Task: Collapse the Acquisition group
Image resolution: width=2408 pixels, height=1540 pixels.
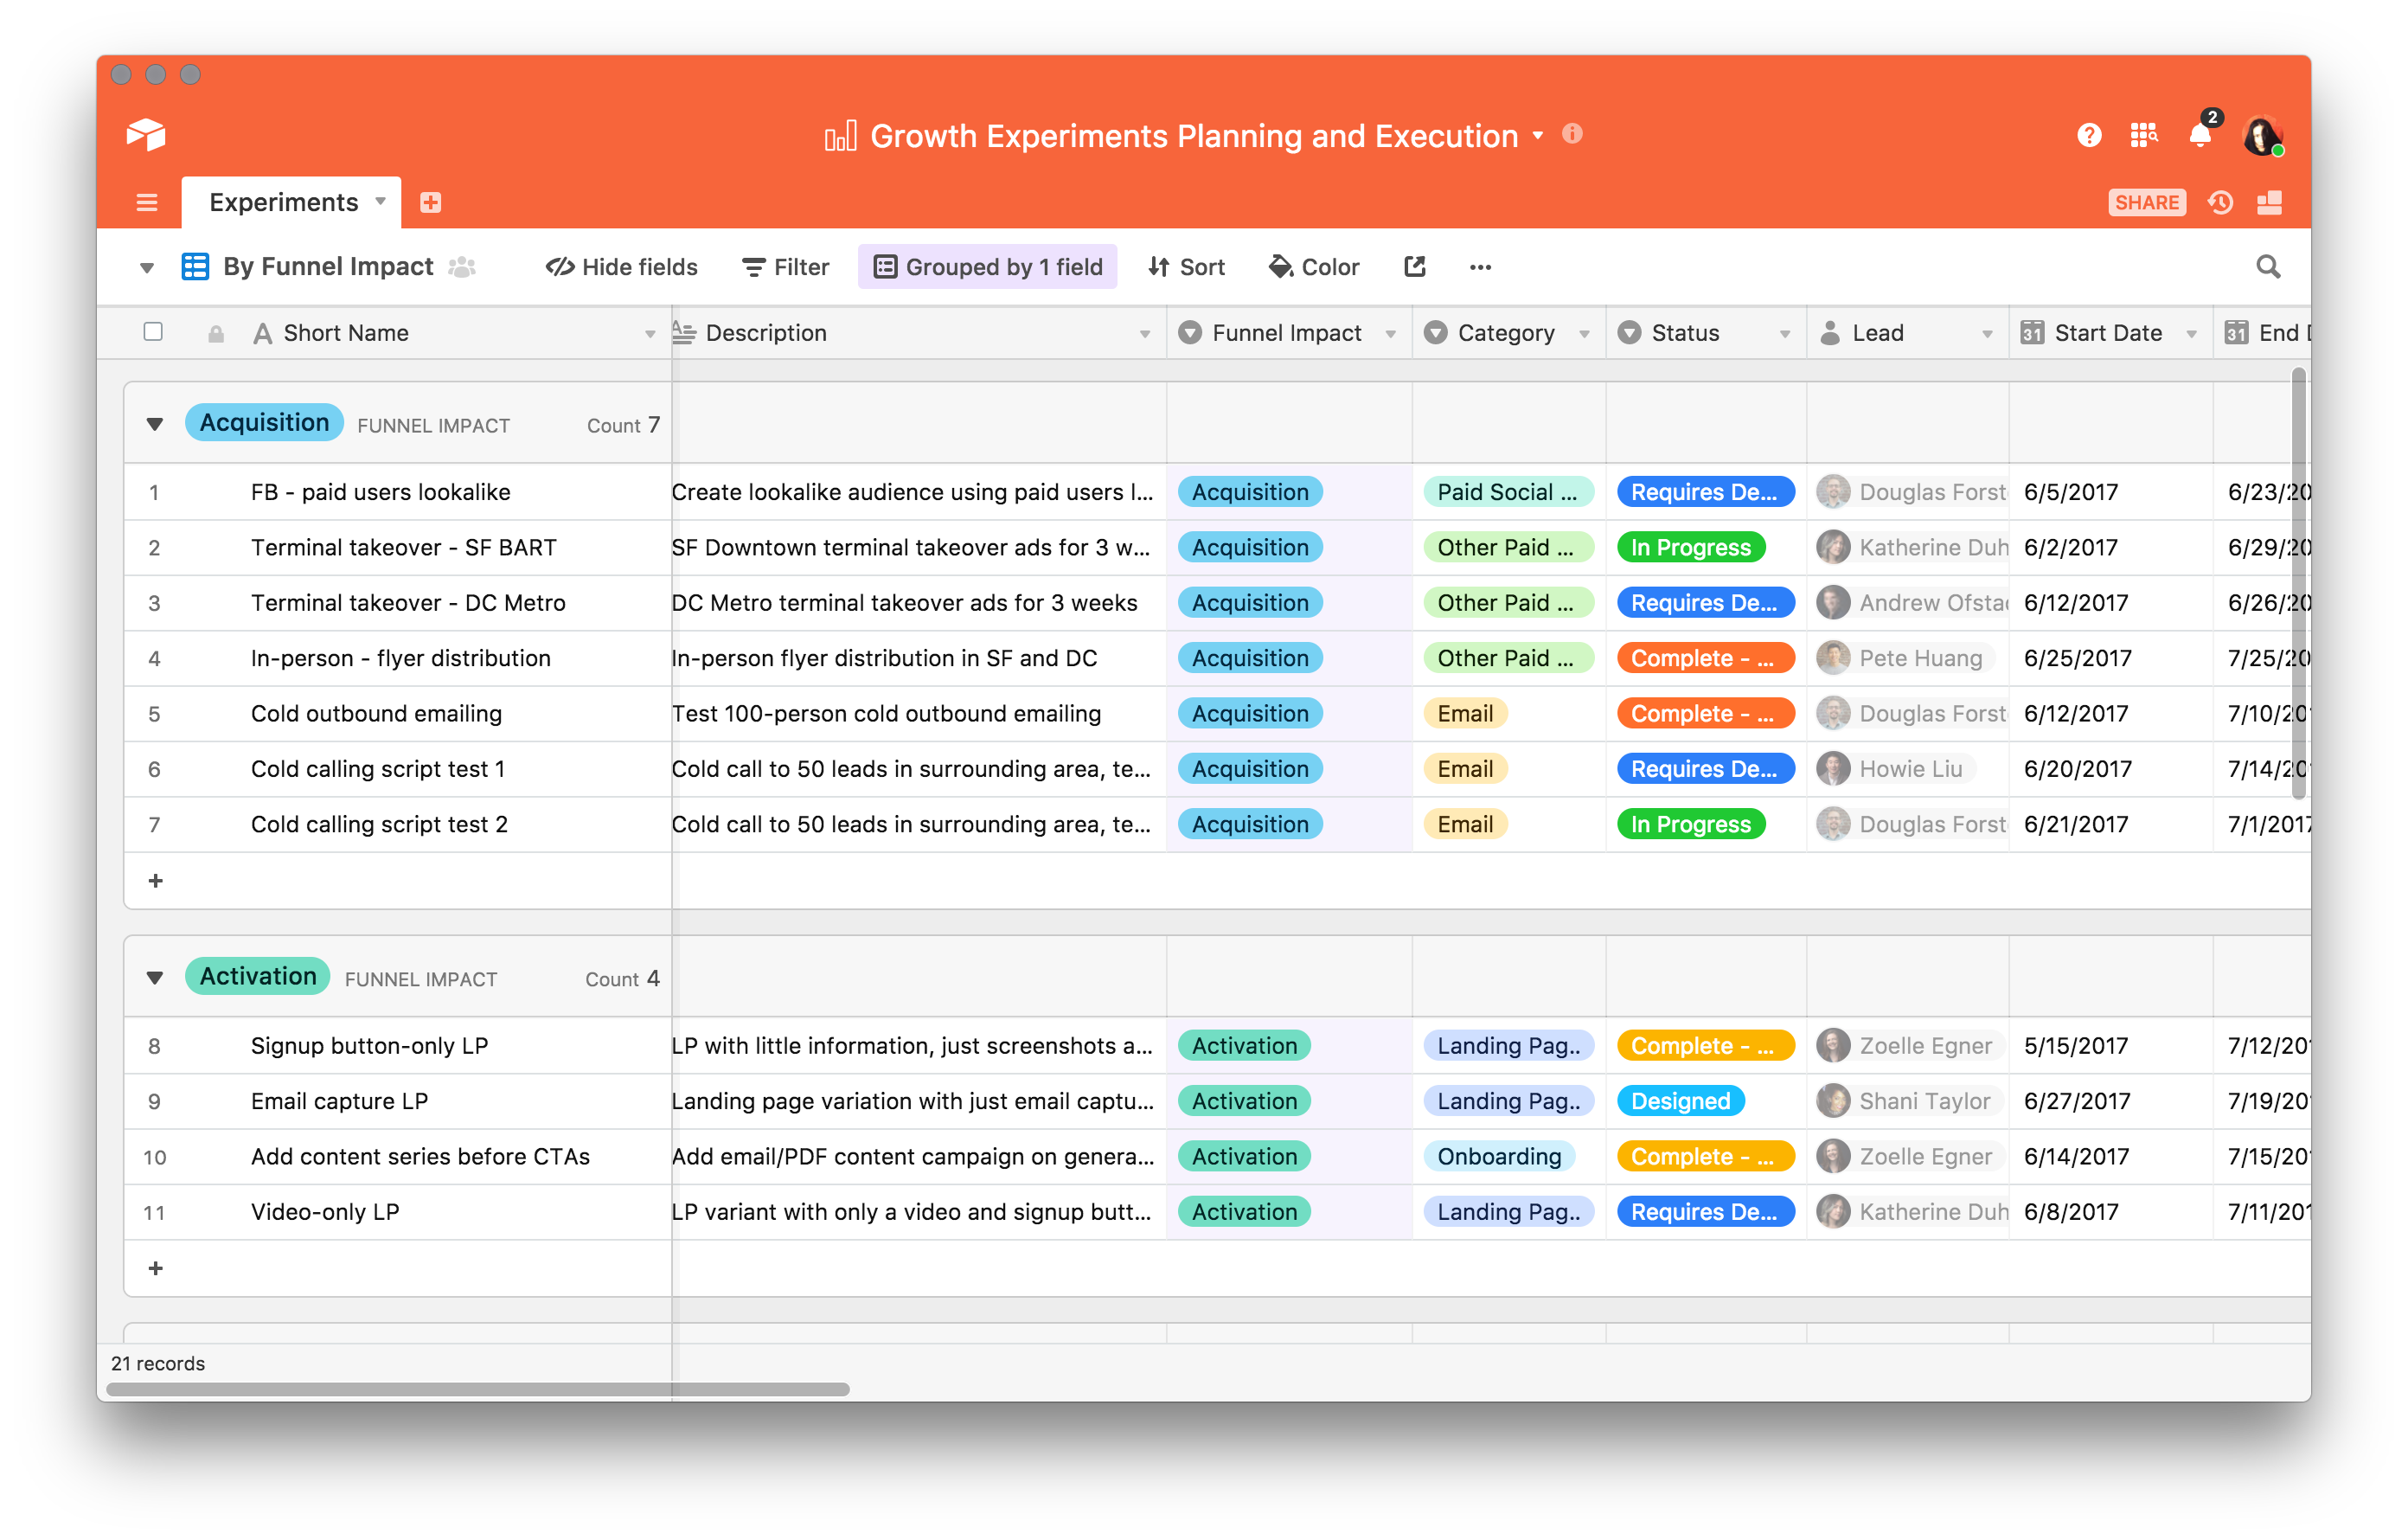Action: pyautogui.click(x=155, y=424)
